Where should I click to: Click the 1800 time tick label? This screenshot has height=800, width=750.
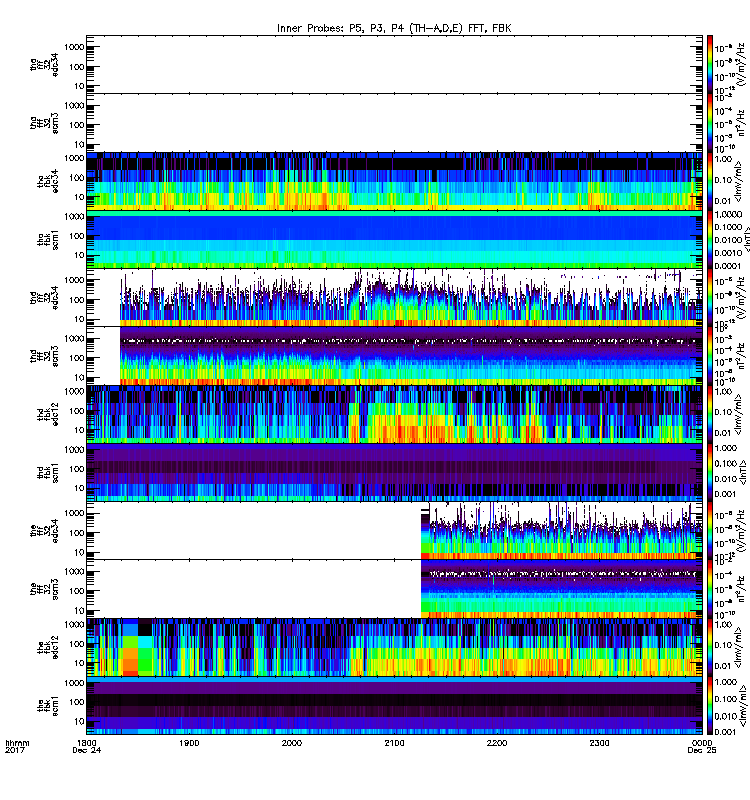tap(87, 743)
